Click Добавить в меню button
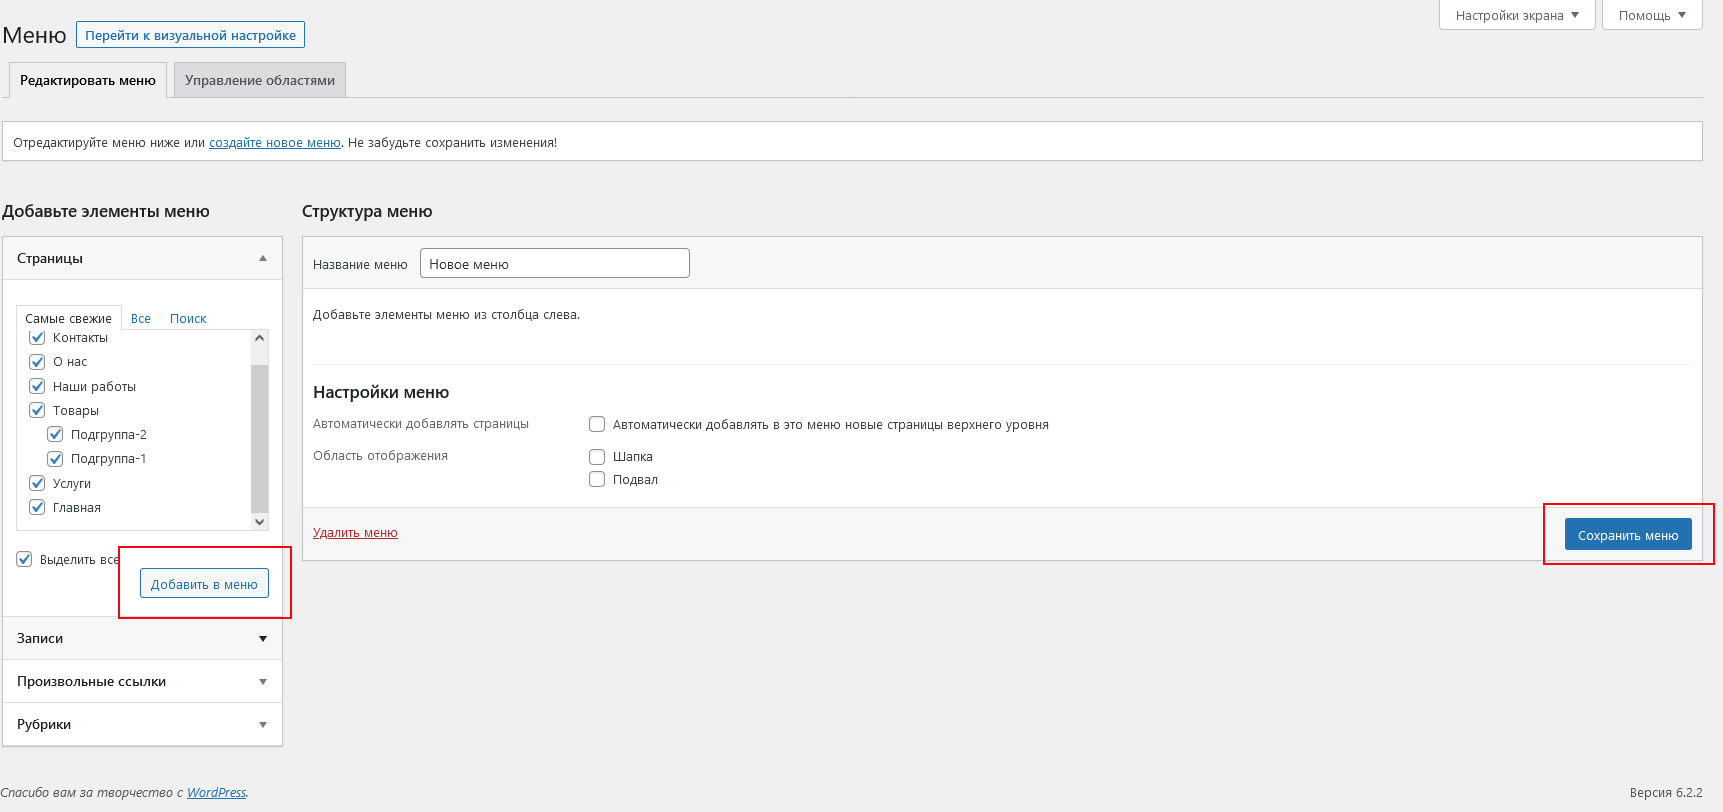The width and height of the screenshot is (1723, 812). [204, 584]
